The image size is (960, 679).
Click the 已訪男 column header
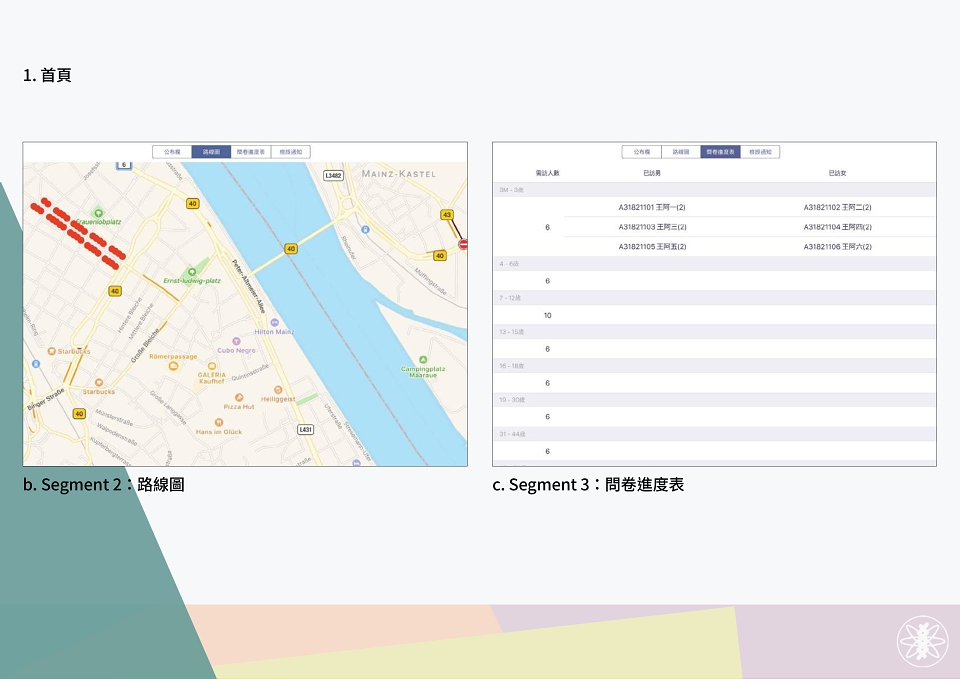click(x=652, y=173)
